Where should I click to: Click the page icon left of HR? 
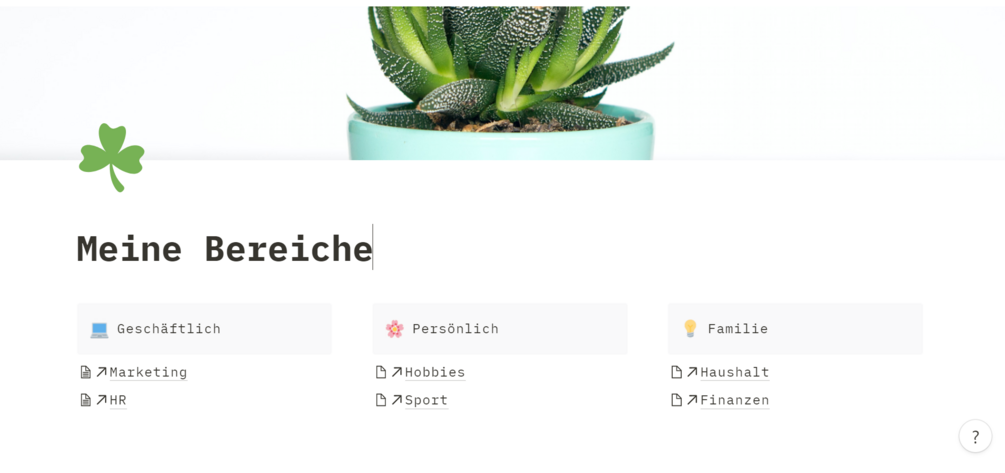(x=86, y=400)
